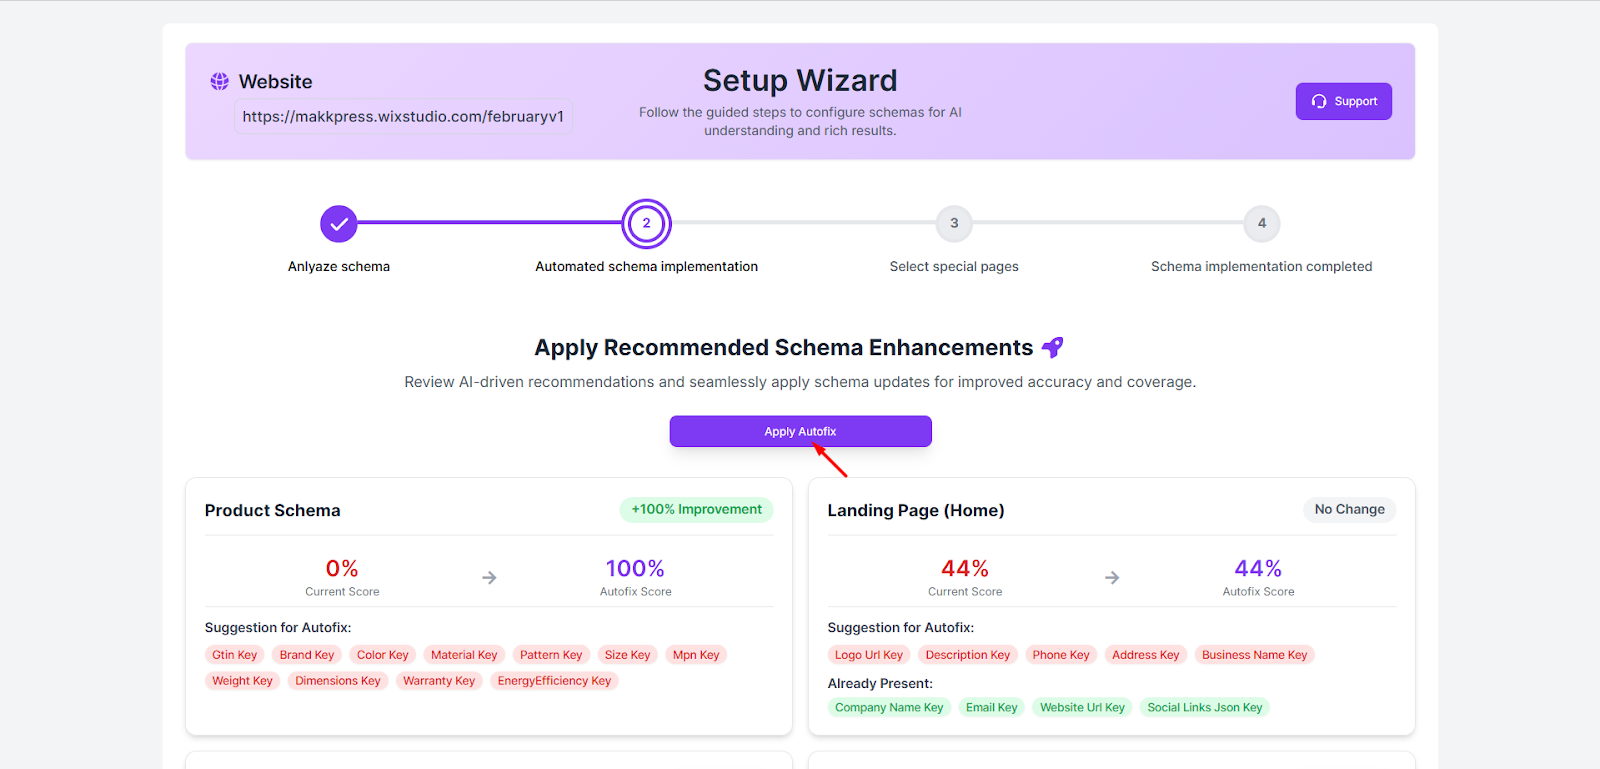Select the EnergyEfficiency Key tag
This screenshot has width=1600, height=769.
pyautogui.click(x=554, y=681)
